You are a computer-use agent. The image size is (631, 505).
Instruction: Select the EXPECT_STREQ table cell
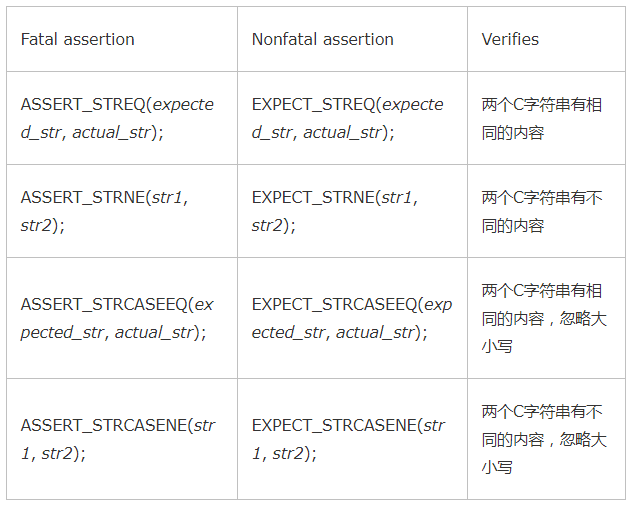[x=352, y=118]
